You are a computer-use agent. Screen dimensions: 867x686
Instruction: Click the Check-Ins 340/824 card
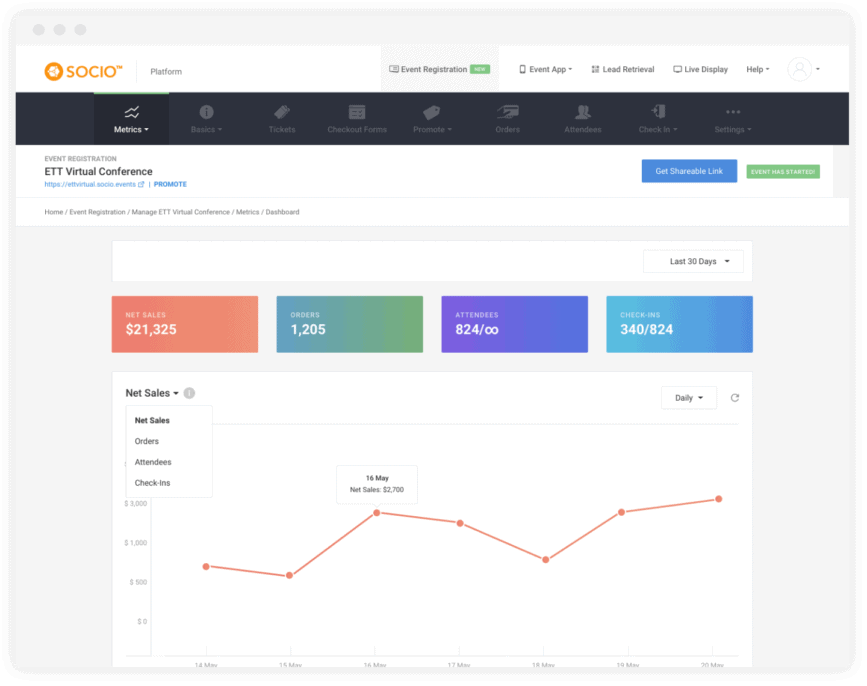[x=680, y=324]
